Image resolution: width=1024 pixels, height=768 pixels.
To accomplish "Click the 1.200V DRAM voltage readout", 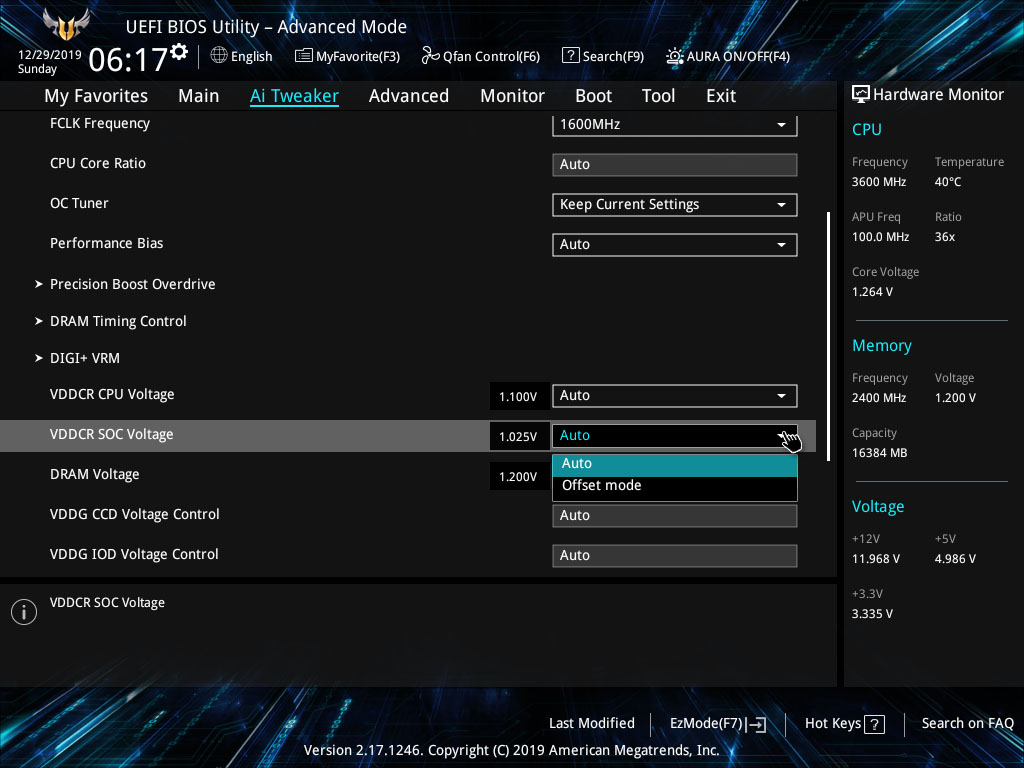I will [x=519, y=477].
